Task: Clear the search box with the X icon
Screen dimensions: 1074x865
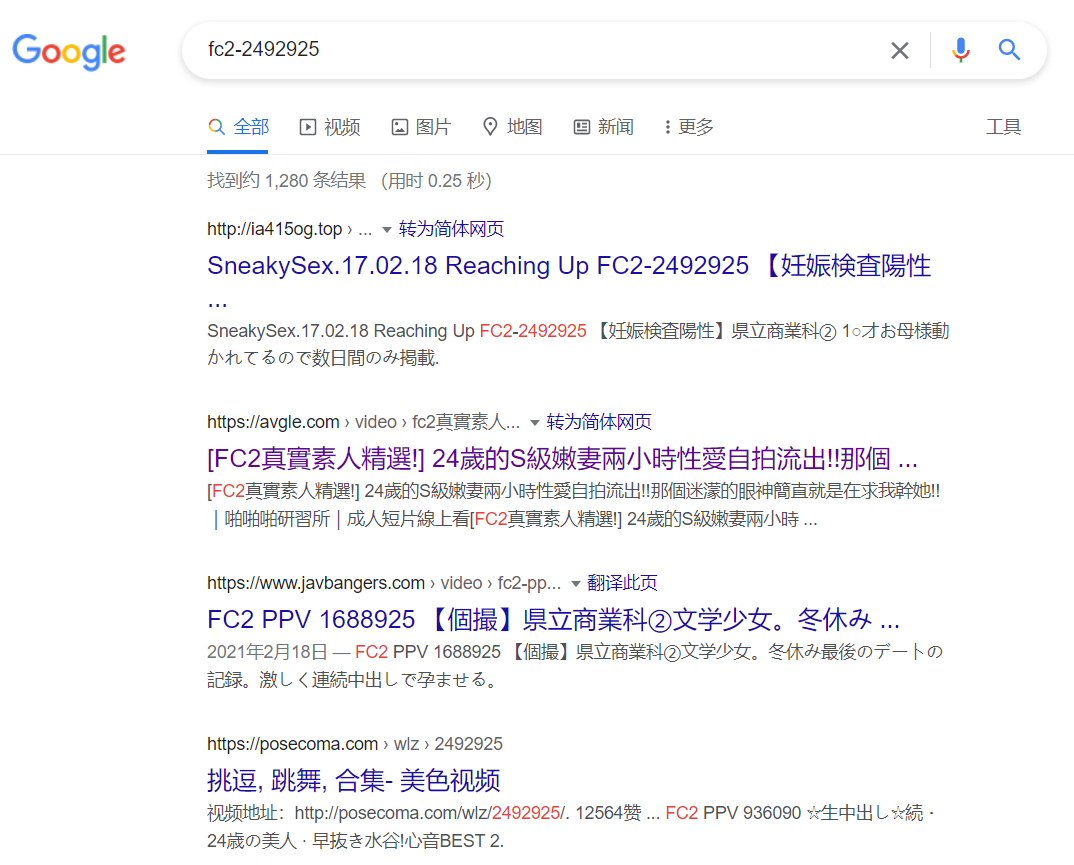Action: 899,50
